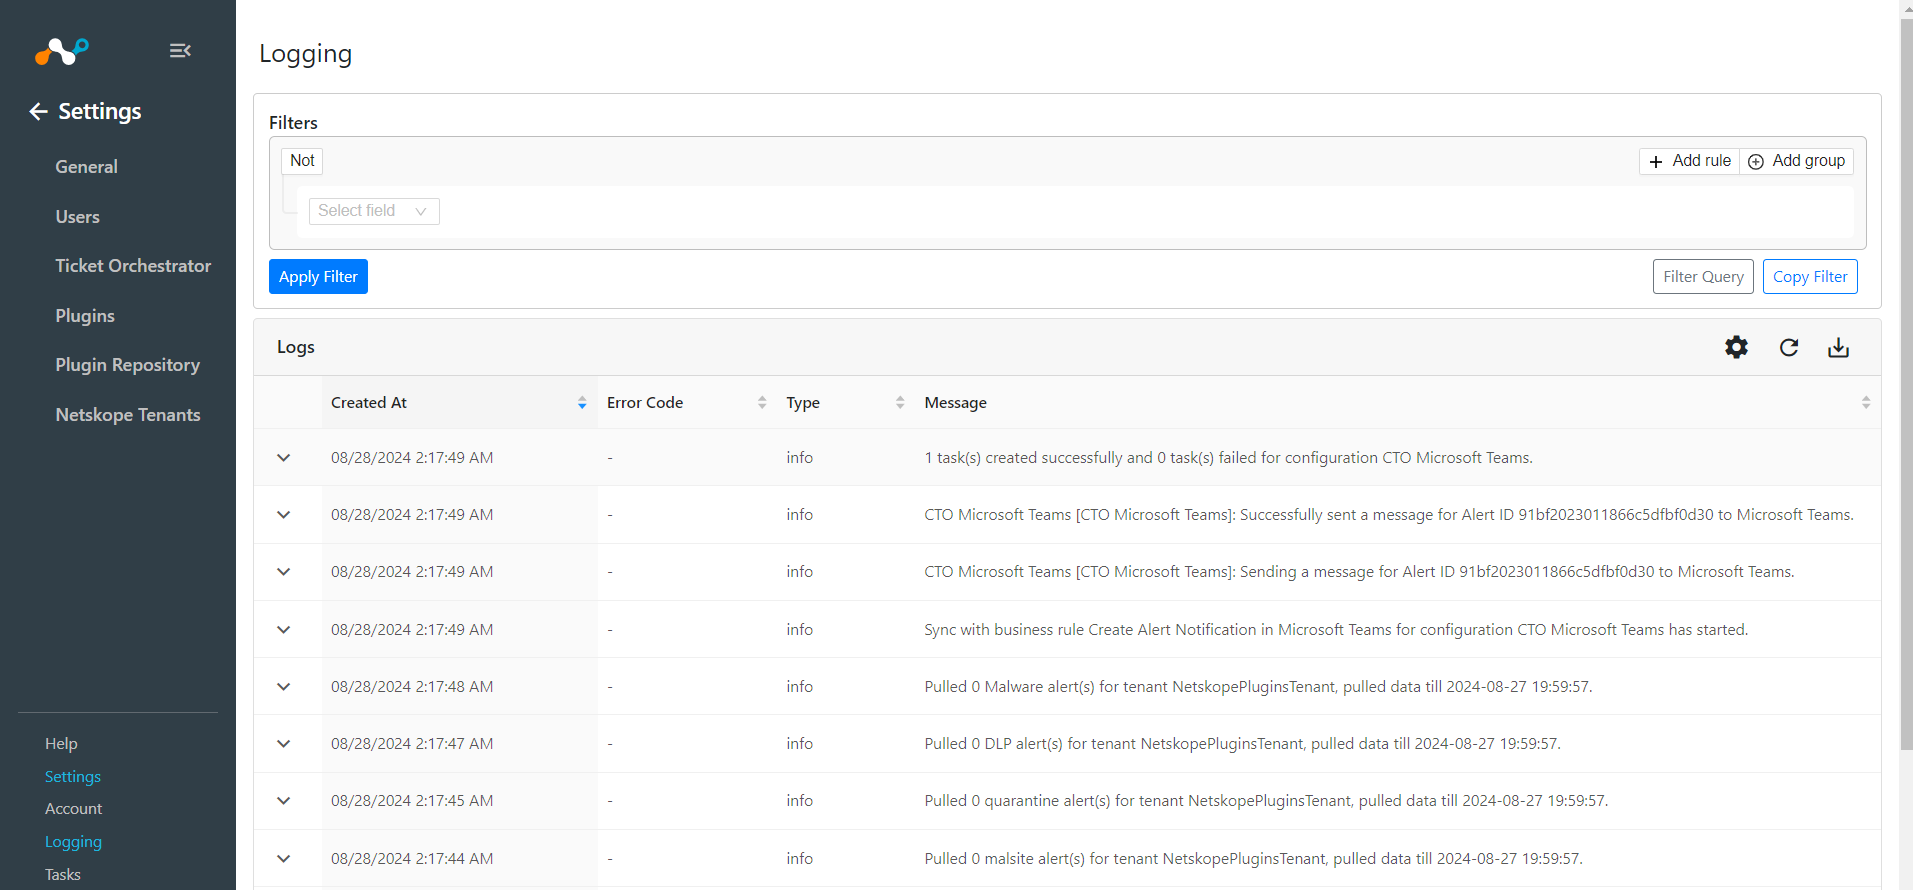Expand the 'Sync with business rule' log row
1913x890 pixels.
pos(284,630)
